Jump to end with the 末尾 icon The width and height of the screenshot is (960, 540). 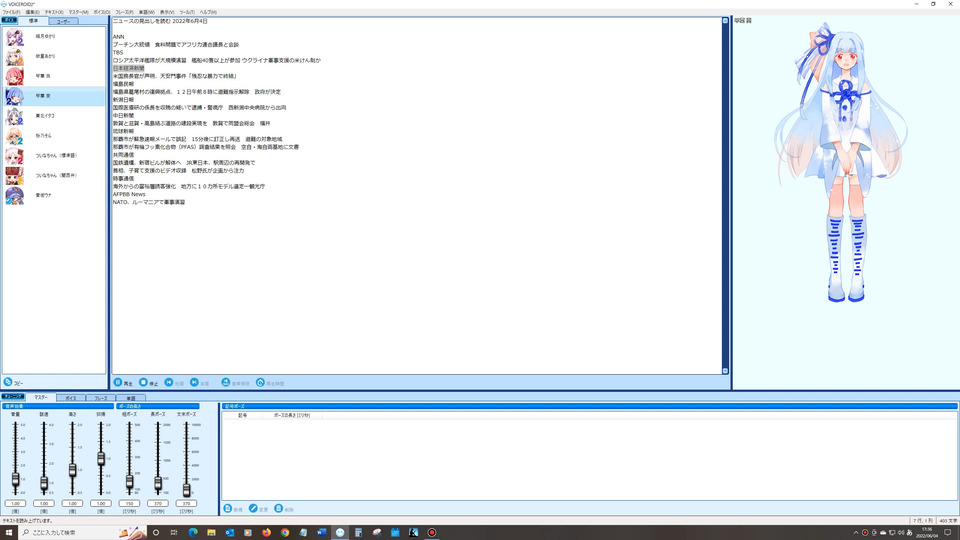coord(194,383)
